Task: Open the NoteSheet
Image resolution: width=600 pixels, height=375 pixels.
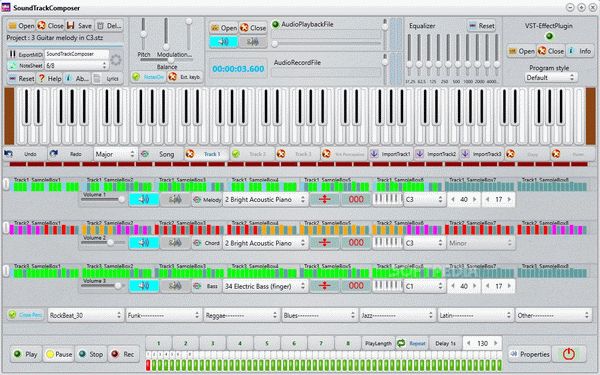Action: (x=25, y=66)
